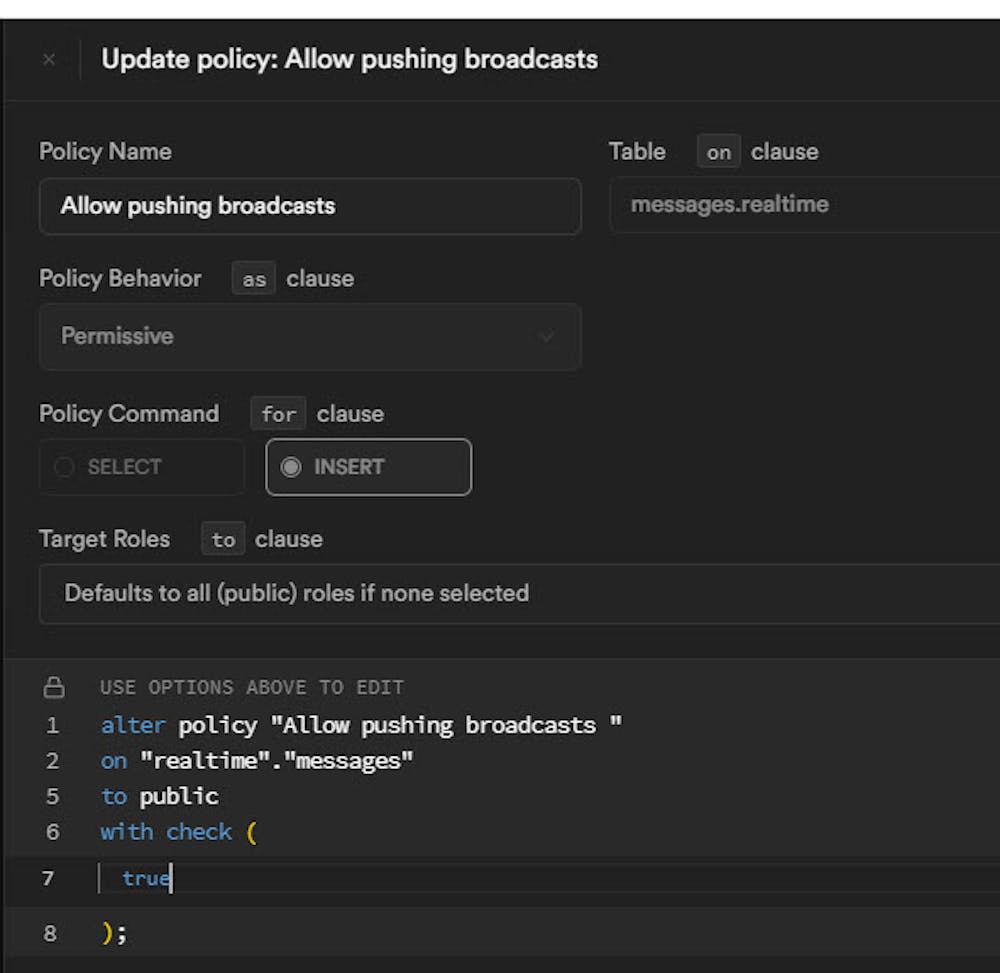Click the 'on' clause badge
This screenshot has height=973, width=1000.
coord(718,152)
